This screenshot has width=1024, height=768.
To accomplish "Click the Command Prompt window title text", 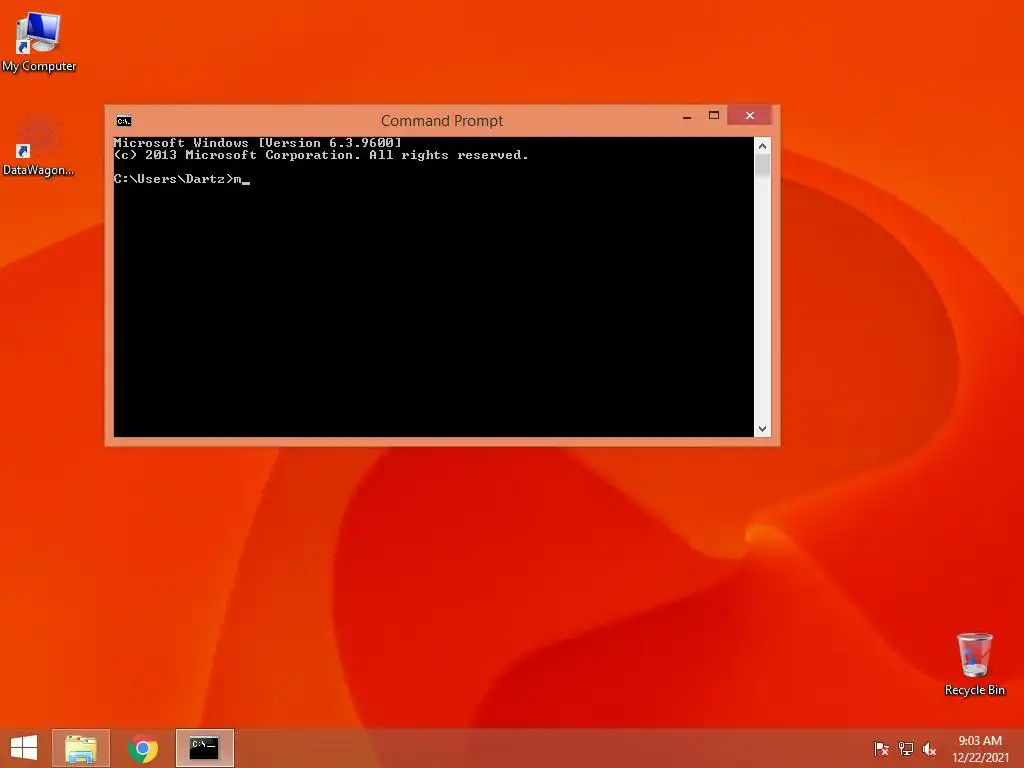I will 442,121.
